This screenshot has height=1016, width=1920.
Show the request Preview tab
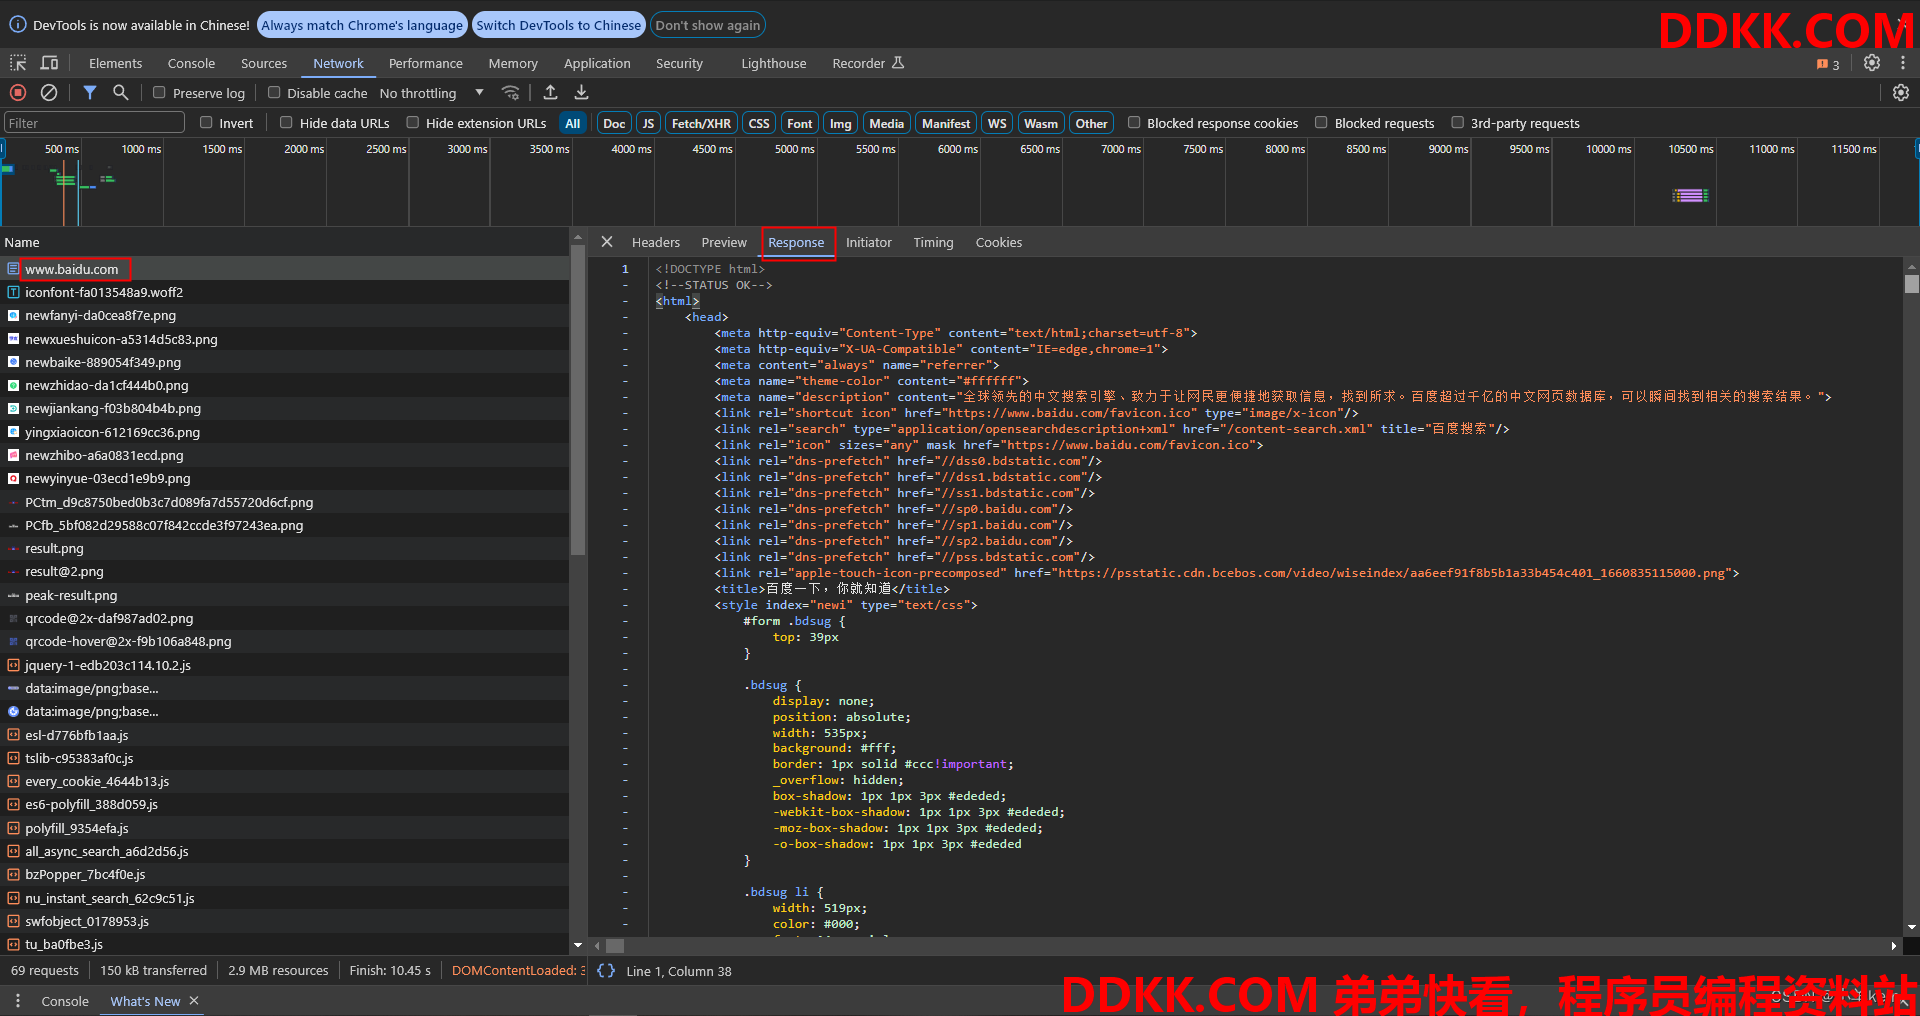(724, 242)
